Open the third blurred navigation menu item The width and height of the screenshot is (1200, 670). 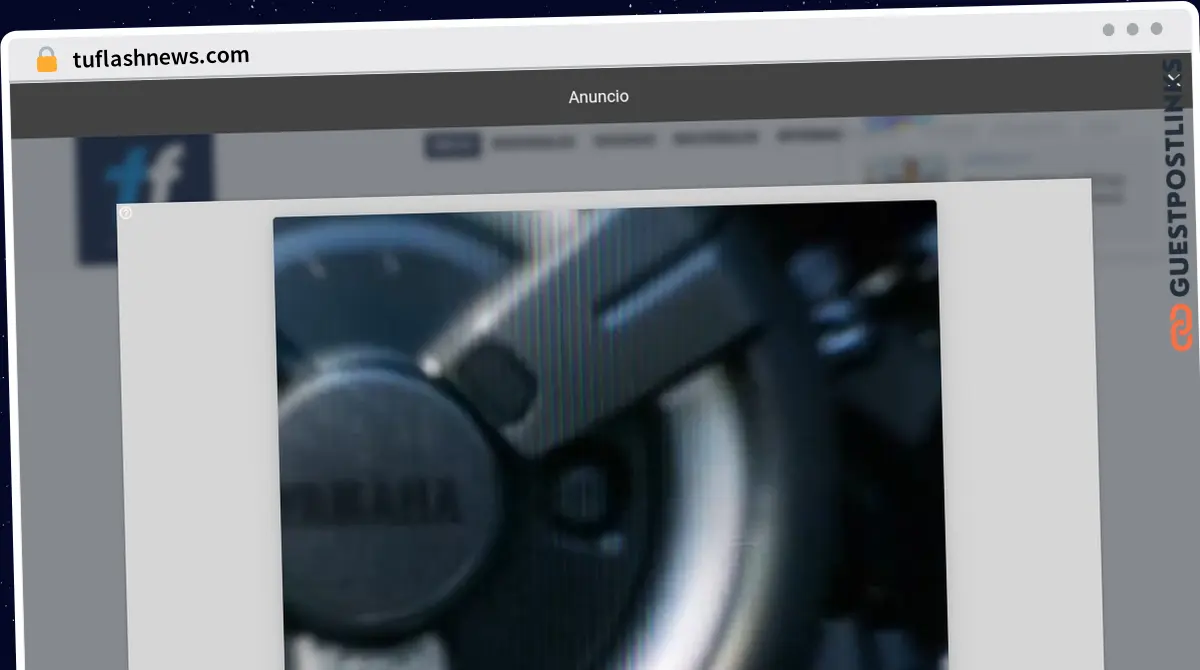[x=625, y=140]
